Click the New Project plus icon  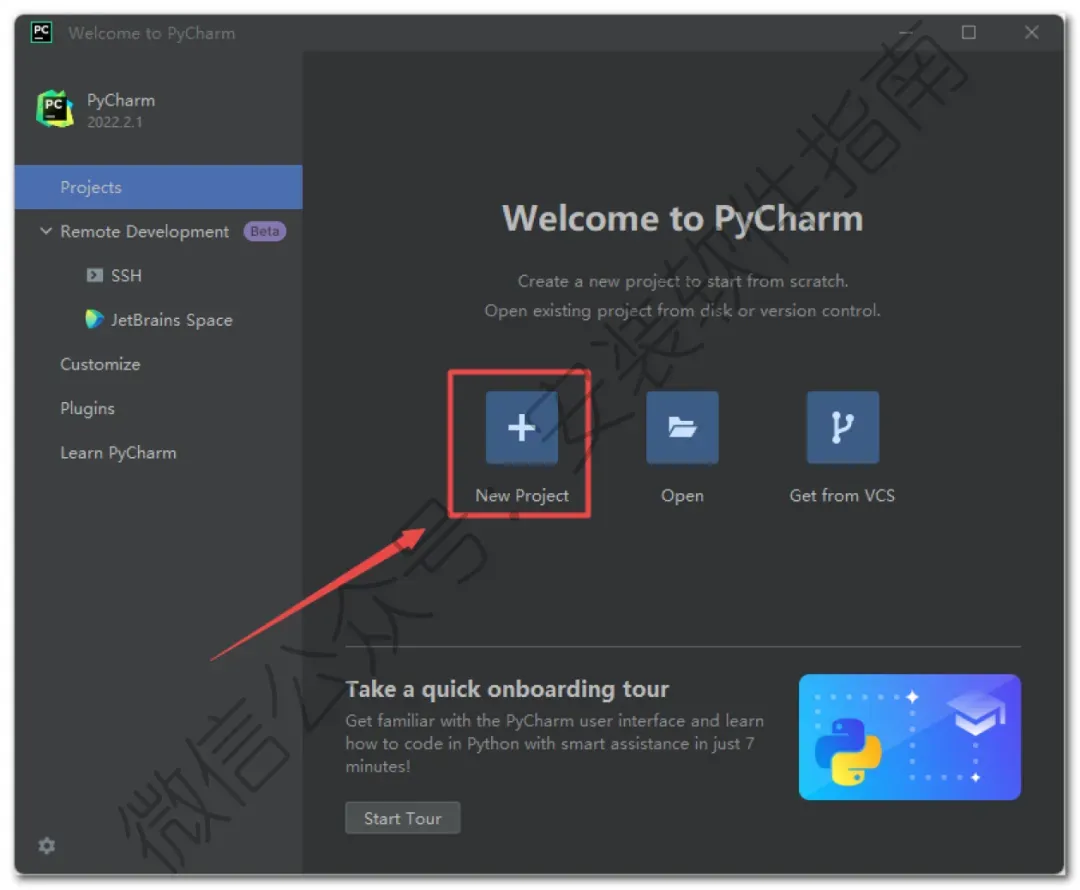click(521, 428)
